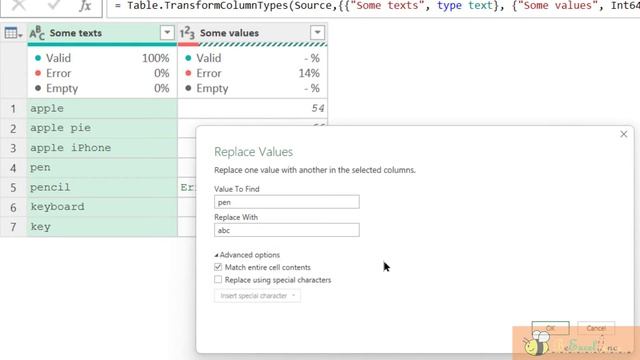640x360 pixels.
Task: Open the Insert special character dropdown
Action: click(x=258, y=296)
